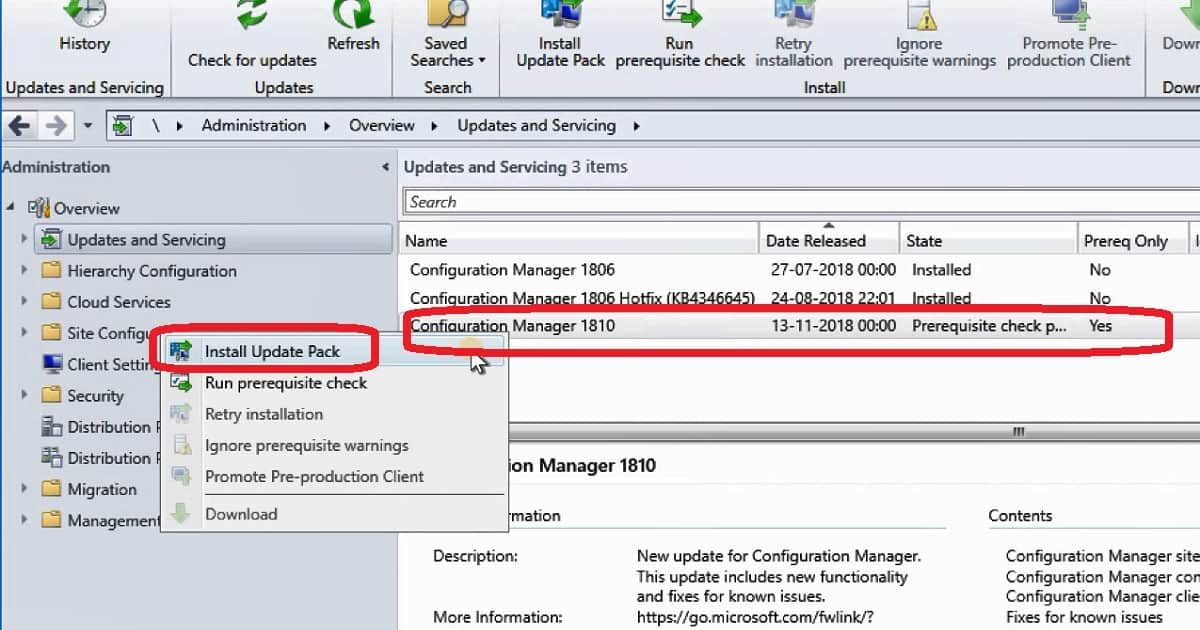Image resolution: width=1200 pixels, height=630 pixels.
Task: Click Updates and Servicing breadcrumb
Action: pyautogui.click(x=536, y=126)
